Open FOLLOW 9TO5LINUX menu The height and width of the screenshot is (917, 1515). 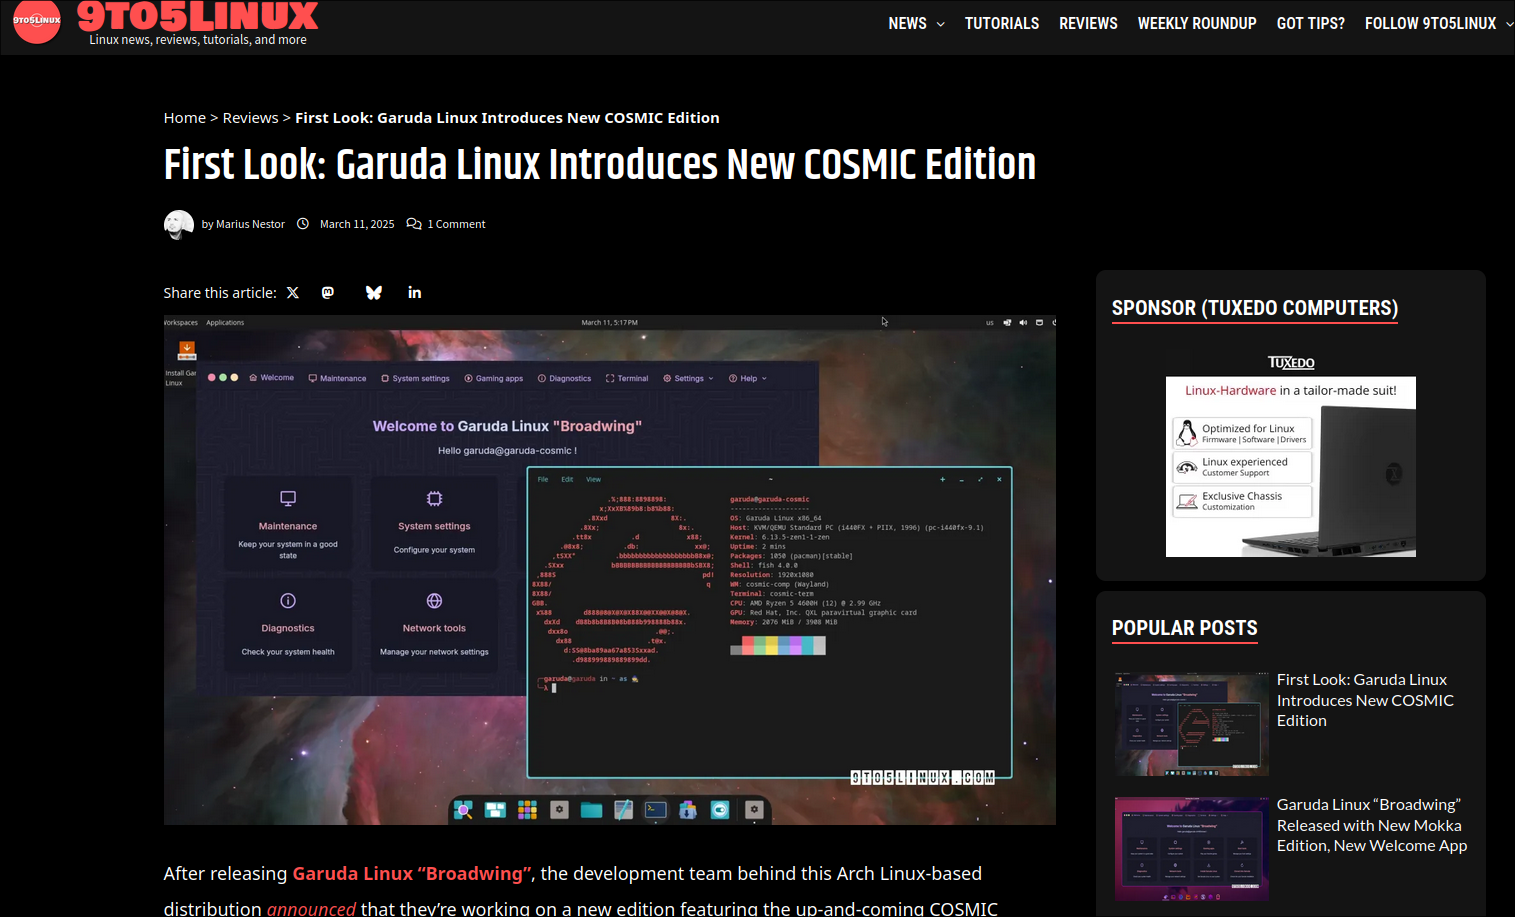1430,23
